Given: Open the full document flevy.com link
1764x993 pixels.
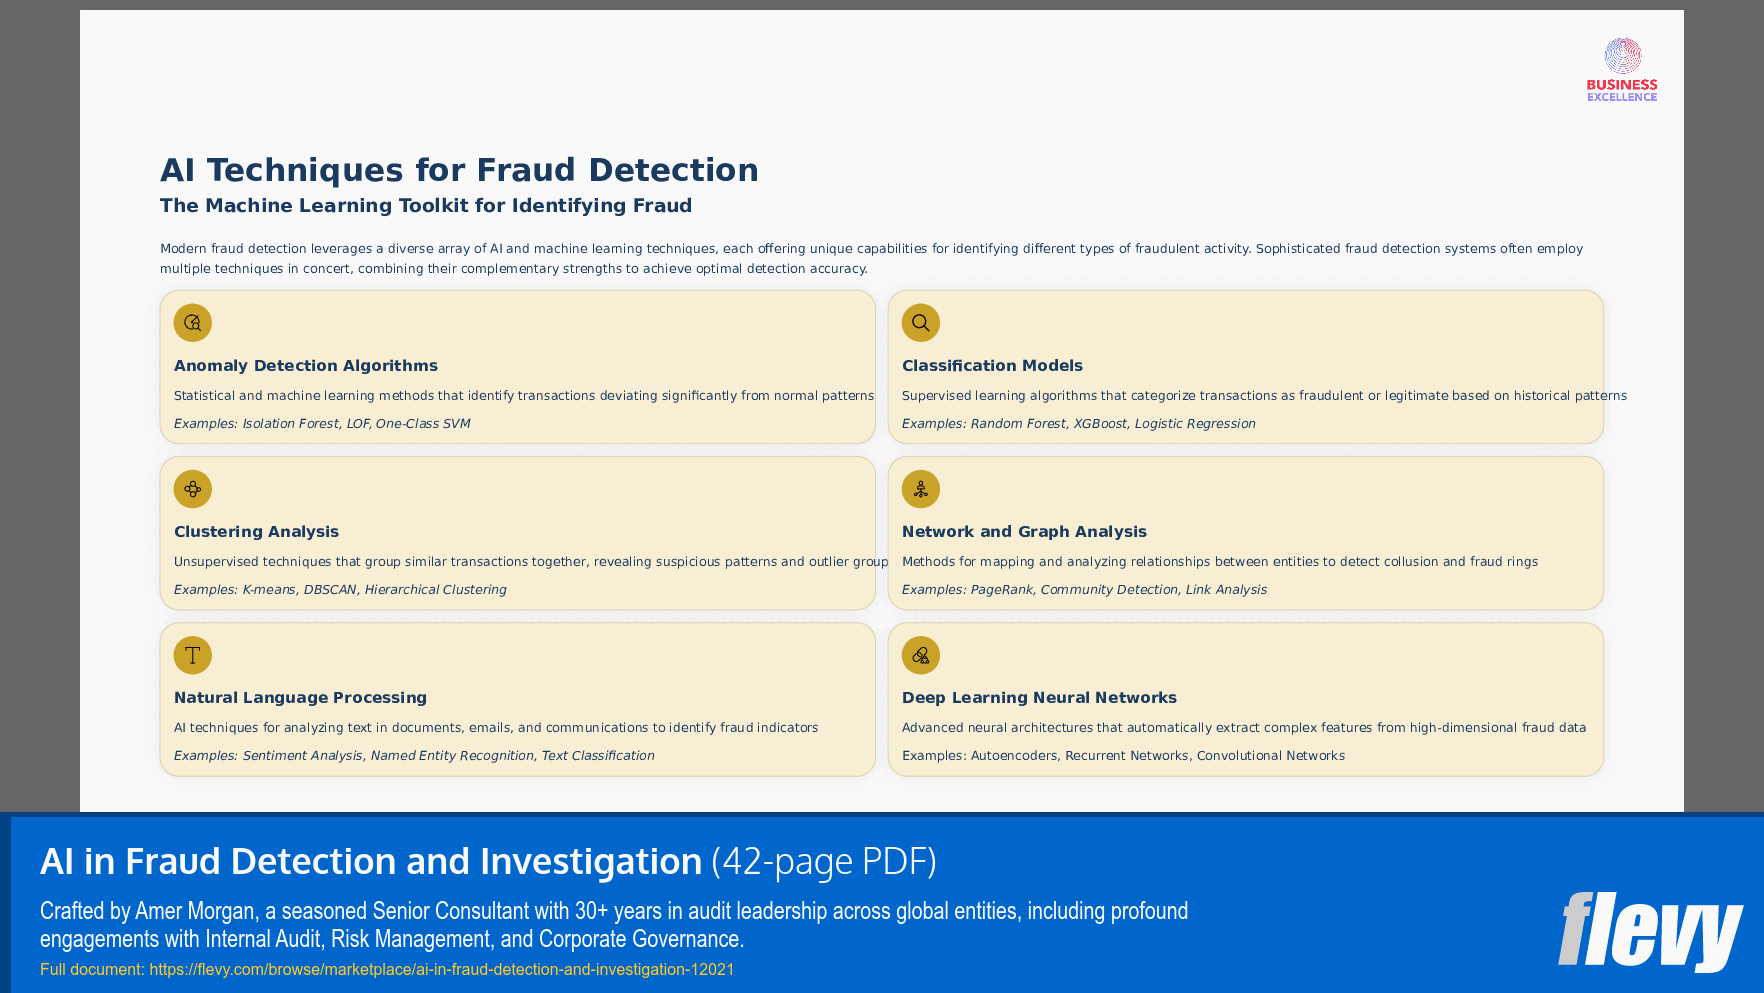Looking at the screenshot, I should pyautogui.click(x=442, y=969).
